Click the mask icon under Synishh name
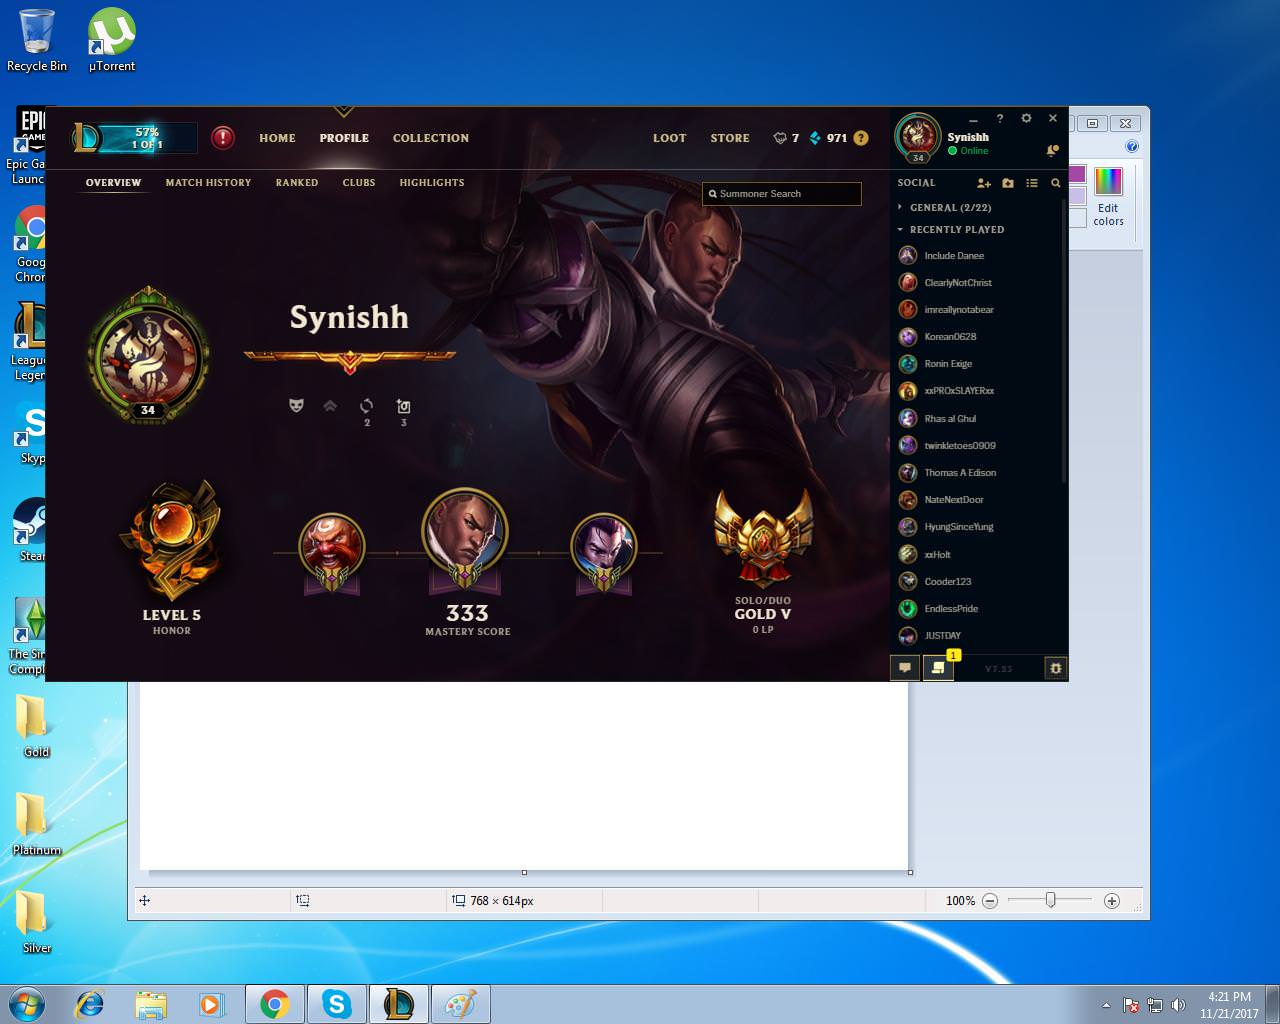Screen dimensions: 1280x1024 [x=296, y=405]
